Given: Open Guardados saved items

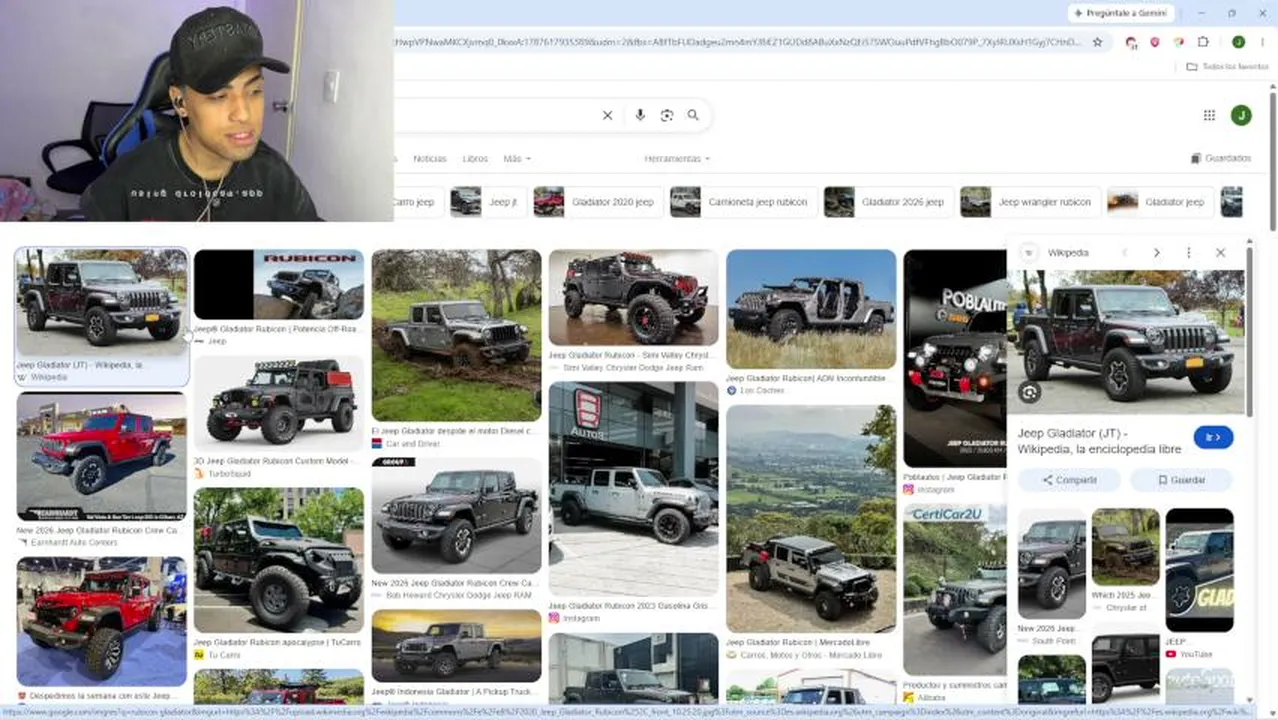Looking at the screenshot, I should coord(1221,158).
